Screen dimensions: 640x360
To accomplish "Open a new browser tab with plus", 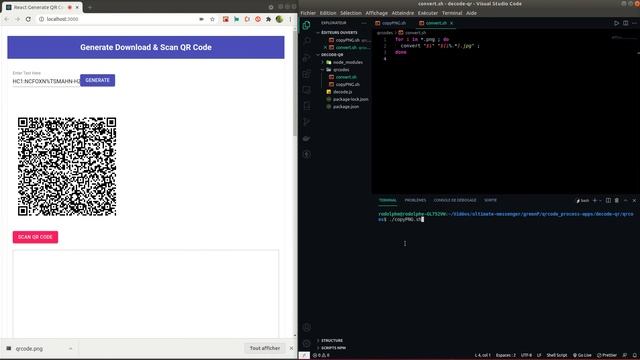I will coord(90,7).
